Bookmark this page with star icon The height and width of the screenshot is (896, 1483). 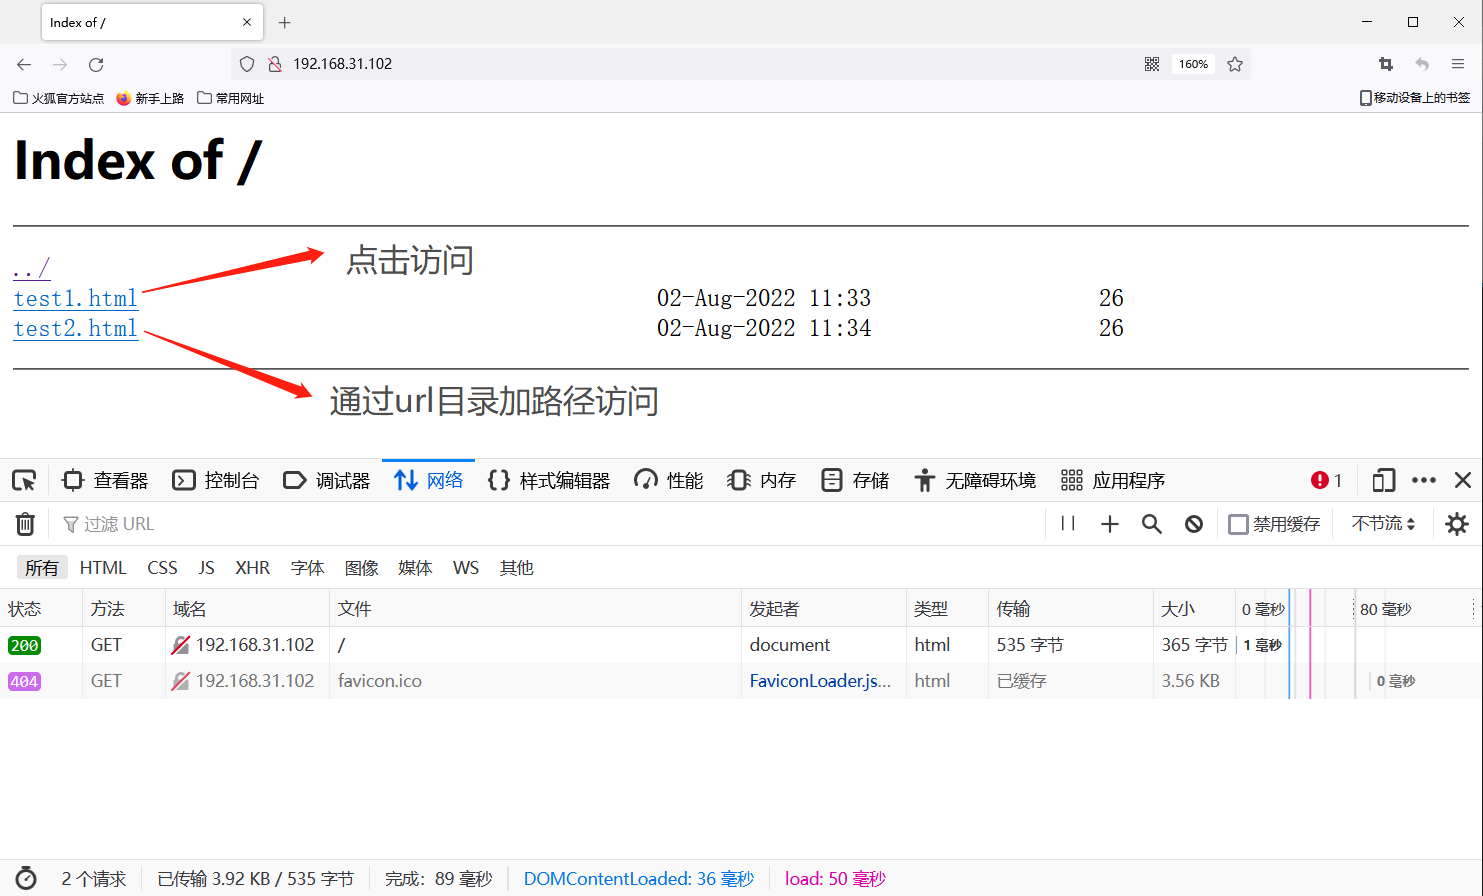(1235, 64)
